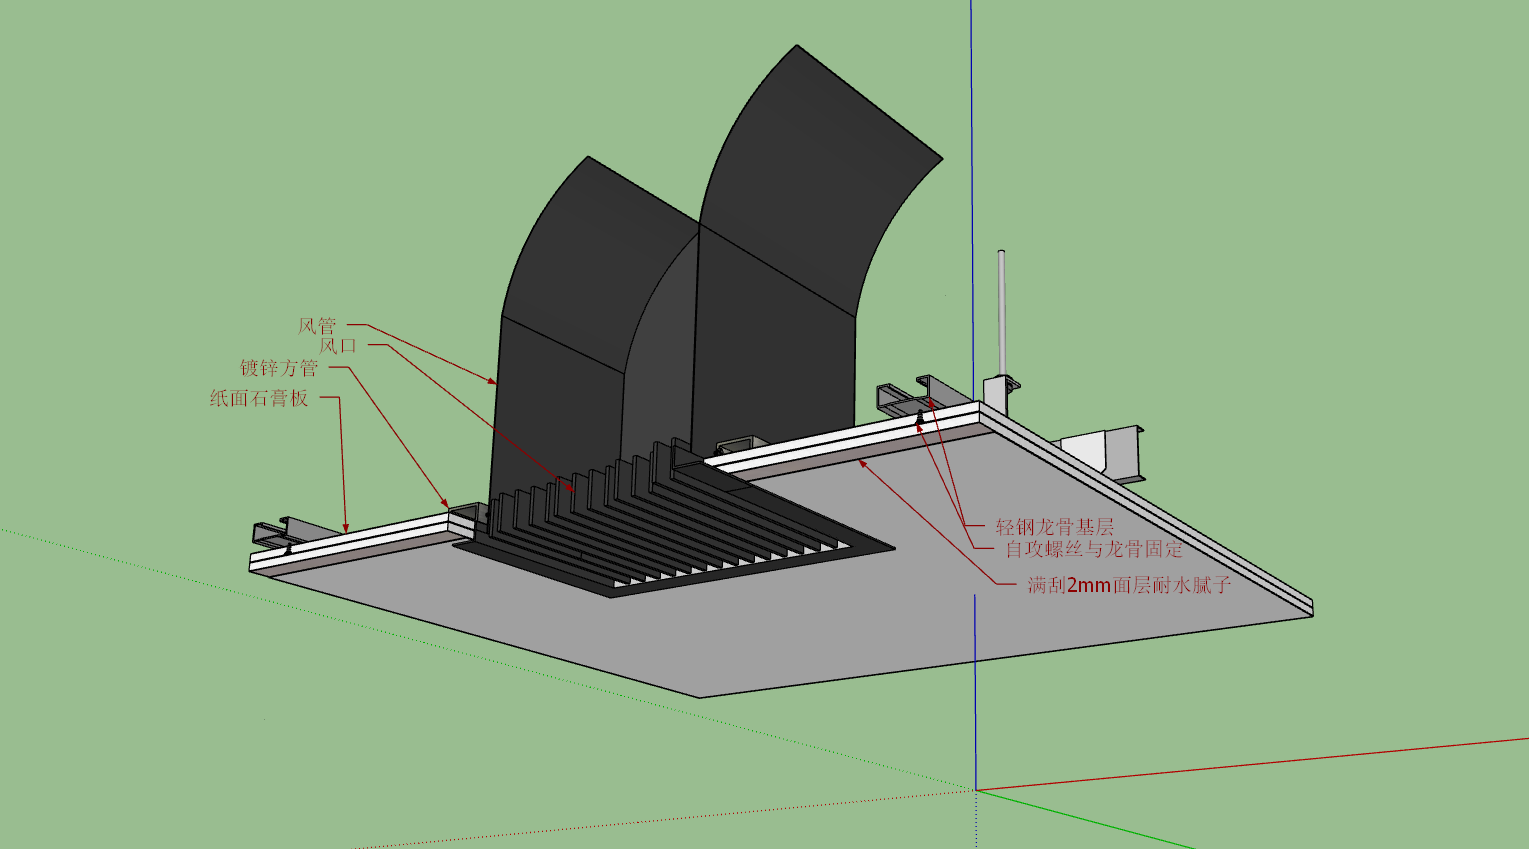This screenshot has height=849, width=1529.
Task: Select the 自攻螺丝与龙骨固定 label
Action: coord(1094,549)
